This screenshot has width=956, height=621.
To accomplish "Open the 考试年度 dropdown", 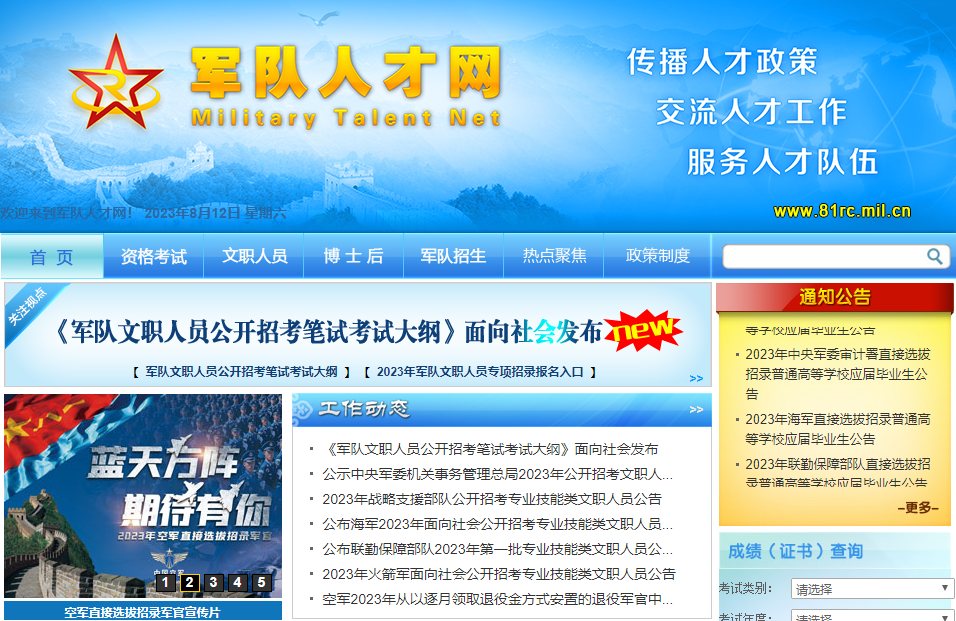I will (x=872, y=615).
